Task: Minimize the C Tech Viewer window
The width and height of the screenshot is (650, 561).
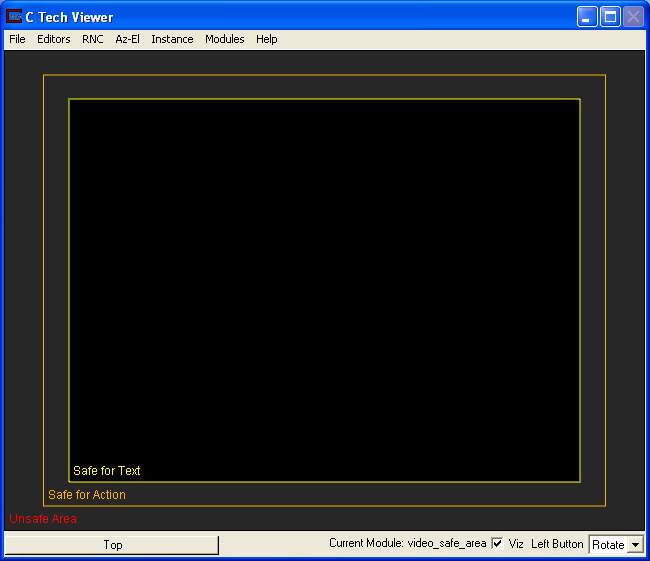Action: click(587, 17)
